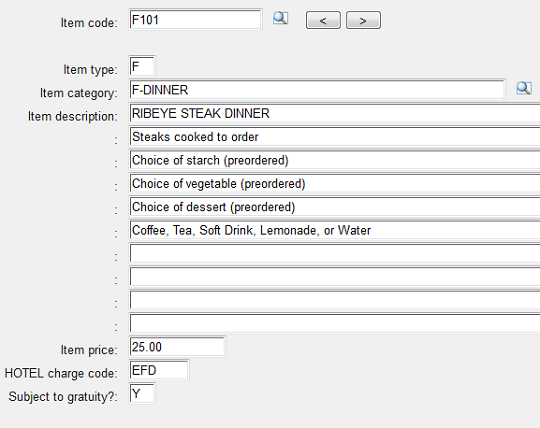Go to next item with > button
Image resolution: width=540 pixels, height=428 pixels.
click(363, 20)
